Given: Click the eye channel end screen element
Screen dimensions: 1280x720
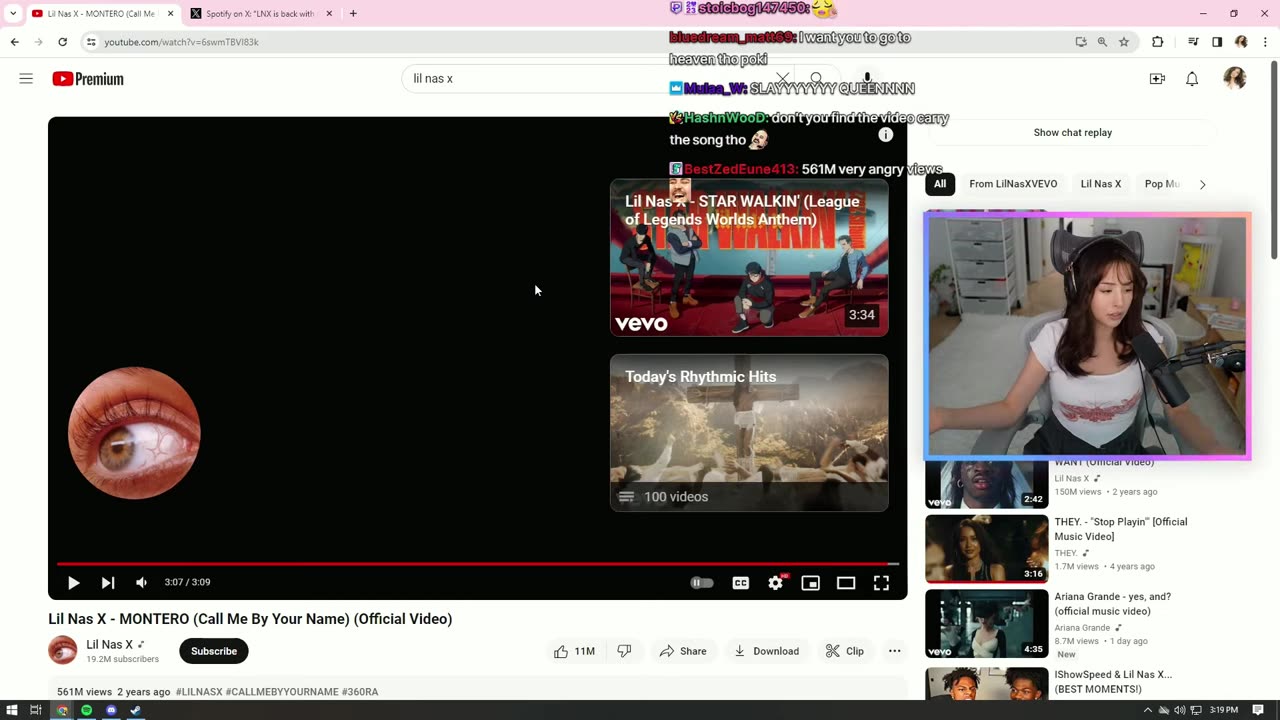Looking at the screenshot, I should (134, 433).
